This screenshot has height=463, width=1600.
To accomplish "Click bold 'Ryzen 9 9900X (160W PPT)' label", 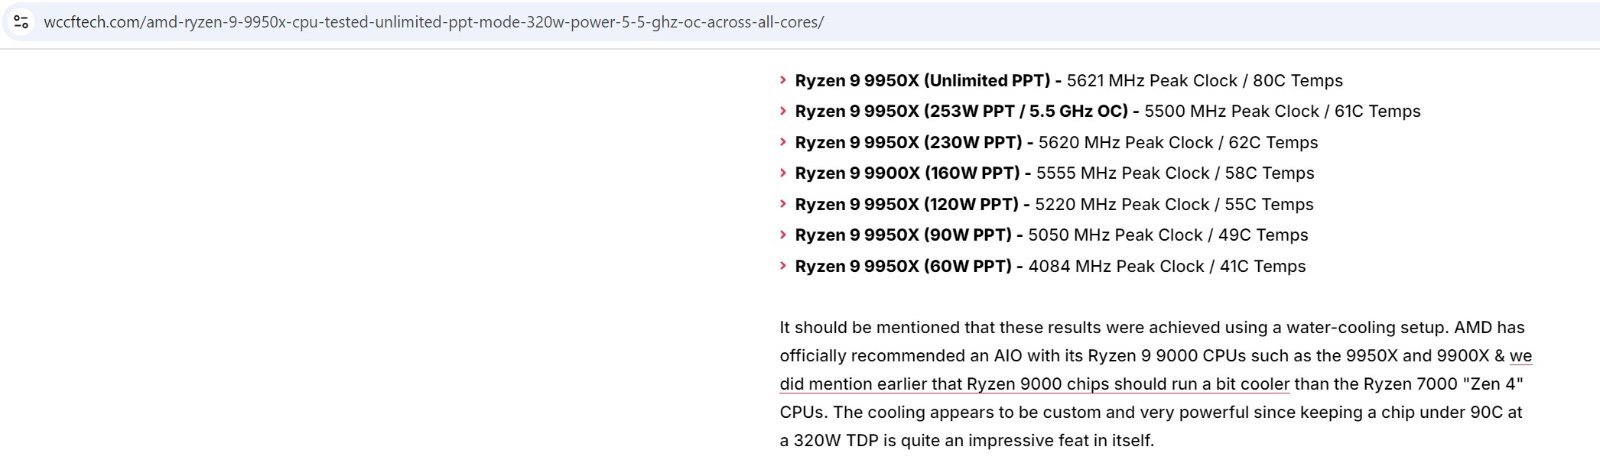I will pyautogui.click(x=907, y=173).
